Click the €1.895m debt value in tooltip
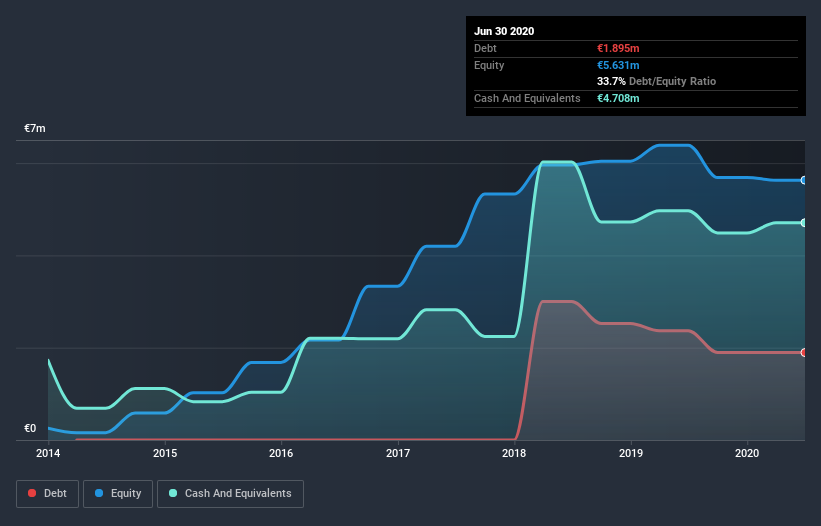 [618, 48]
